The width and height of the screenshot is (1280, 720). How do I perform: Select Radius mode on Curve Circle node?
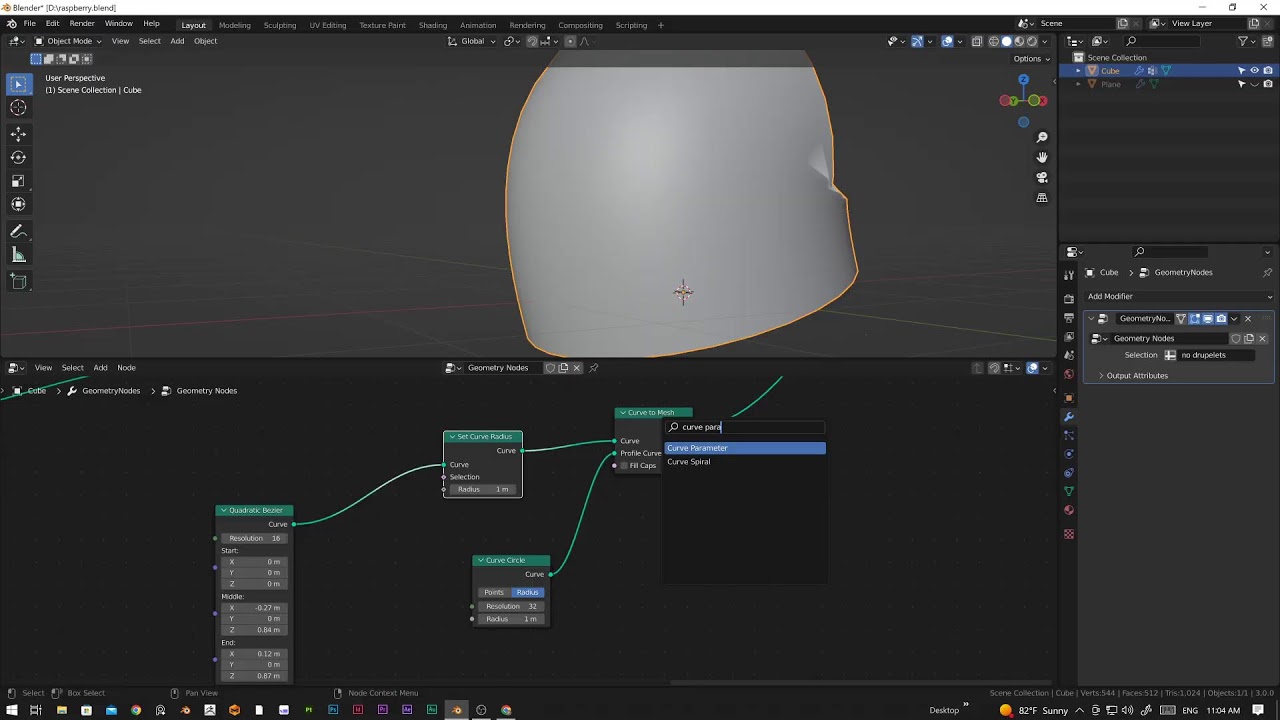527,592
